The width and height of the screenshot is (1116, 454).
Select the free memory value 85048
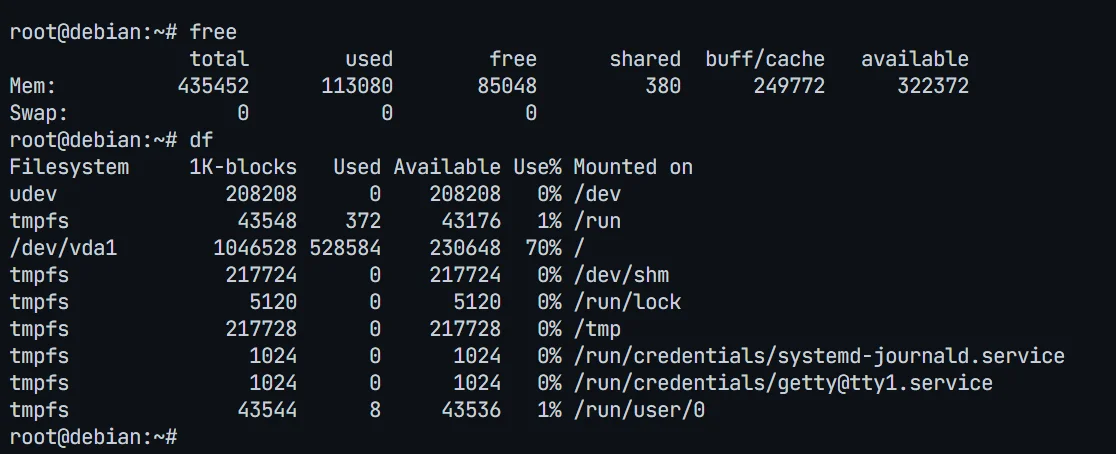507,86
